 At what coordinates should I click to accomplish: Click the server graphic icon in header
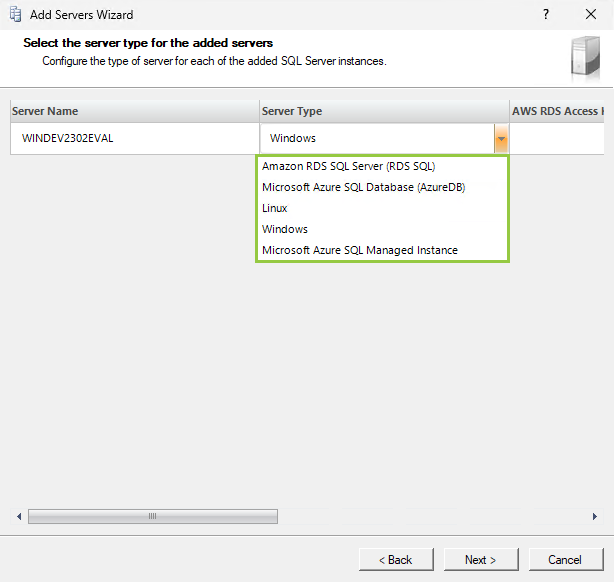click(x=585, y=56)
